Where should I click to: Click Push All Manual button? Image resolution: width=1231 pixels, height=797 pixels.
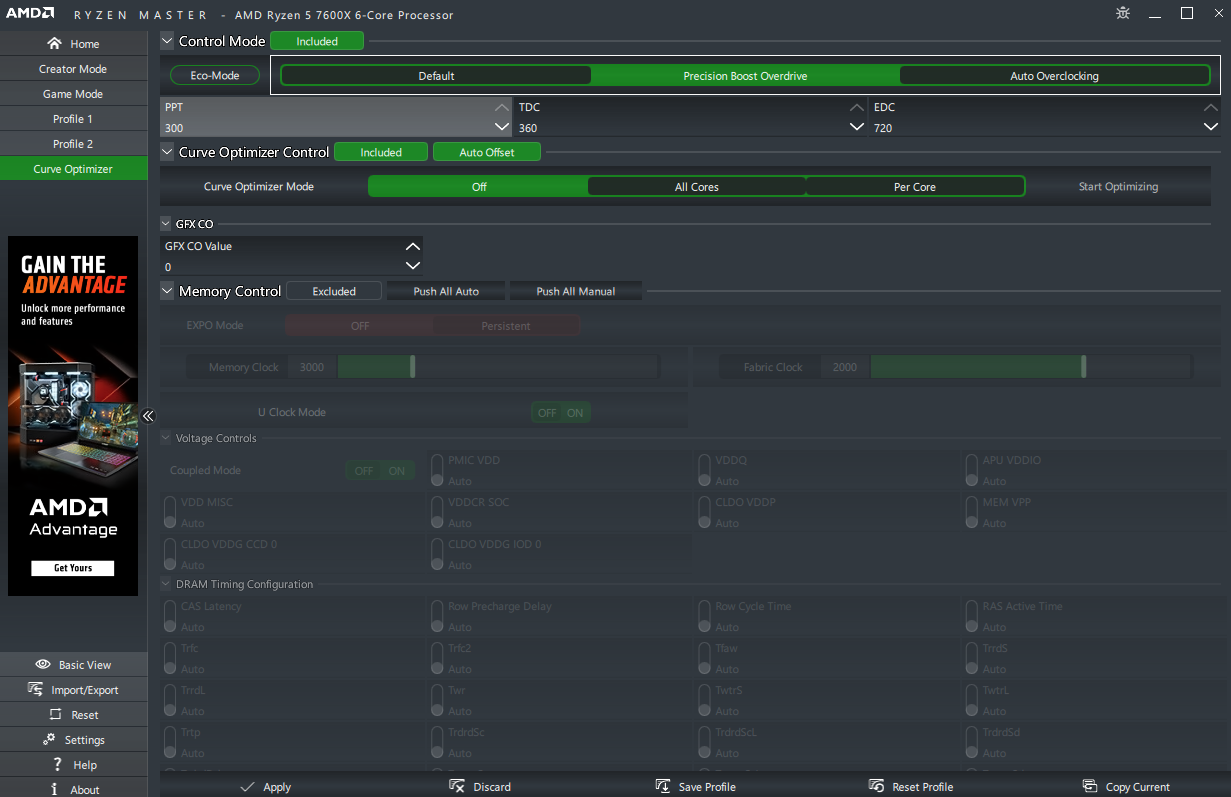pos(576,291)
